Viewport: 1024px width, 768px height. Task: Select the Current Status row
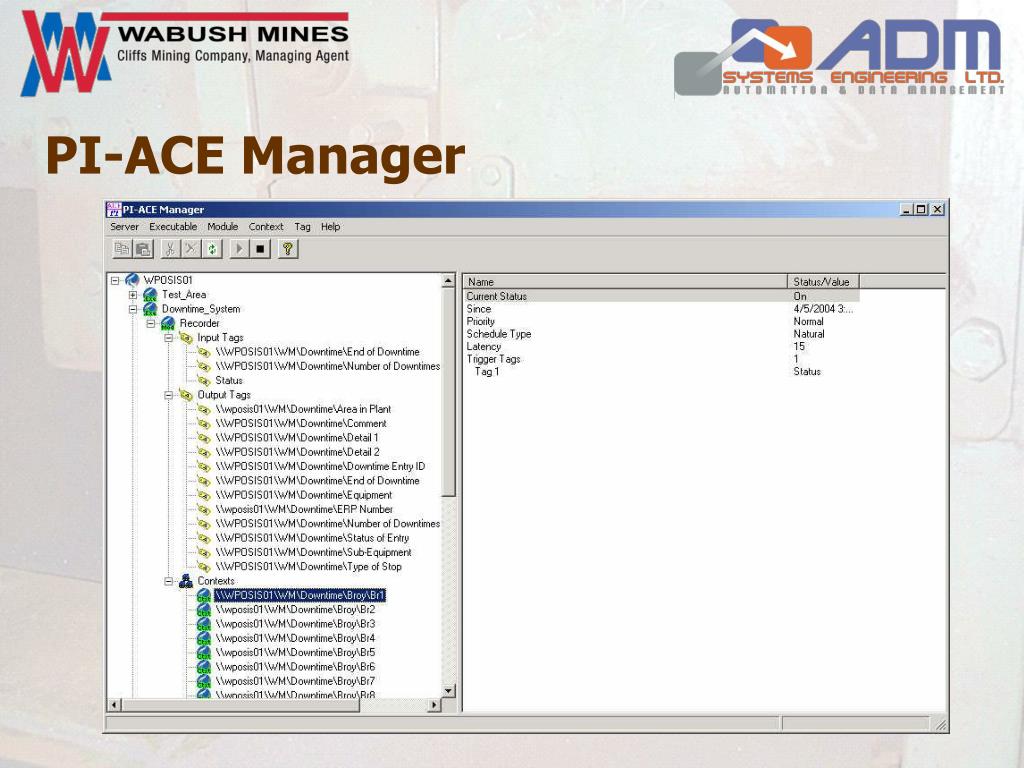661,296
